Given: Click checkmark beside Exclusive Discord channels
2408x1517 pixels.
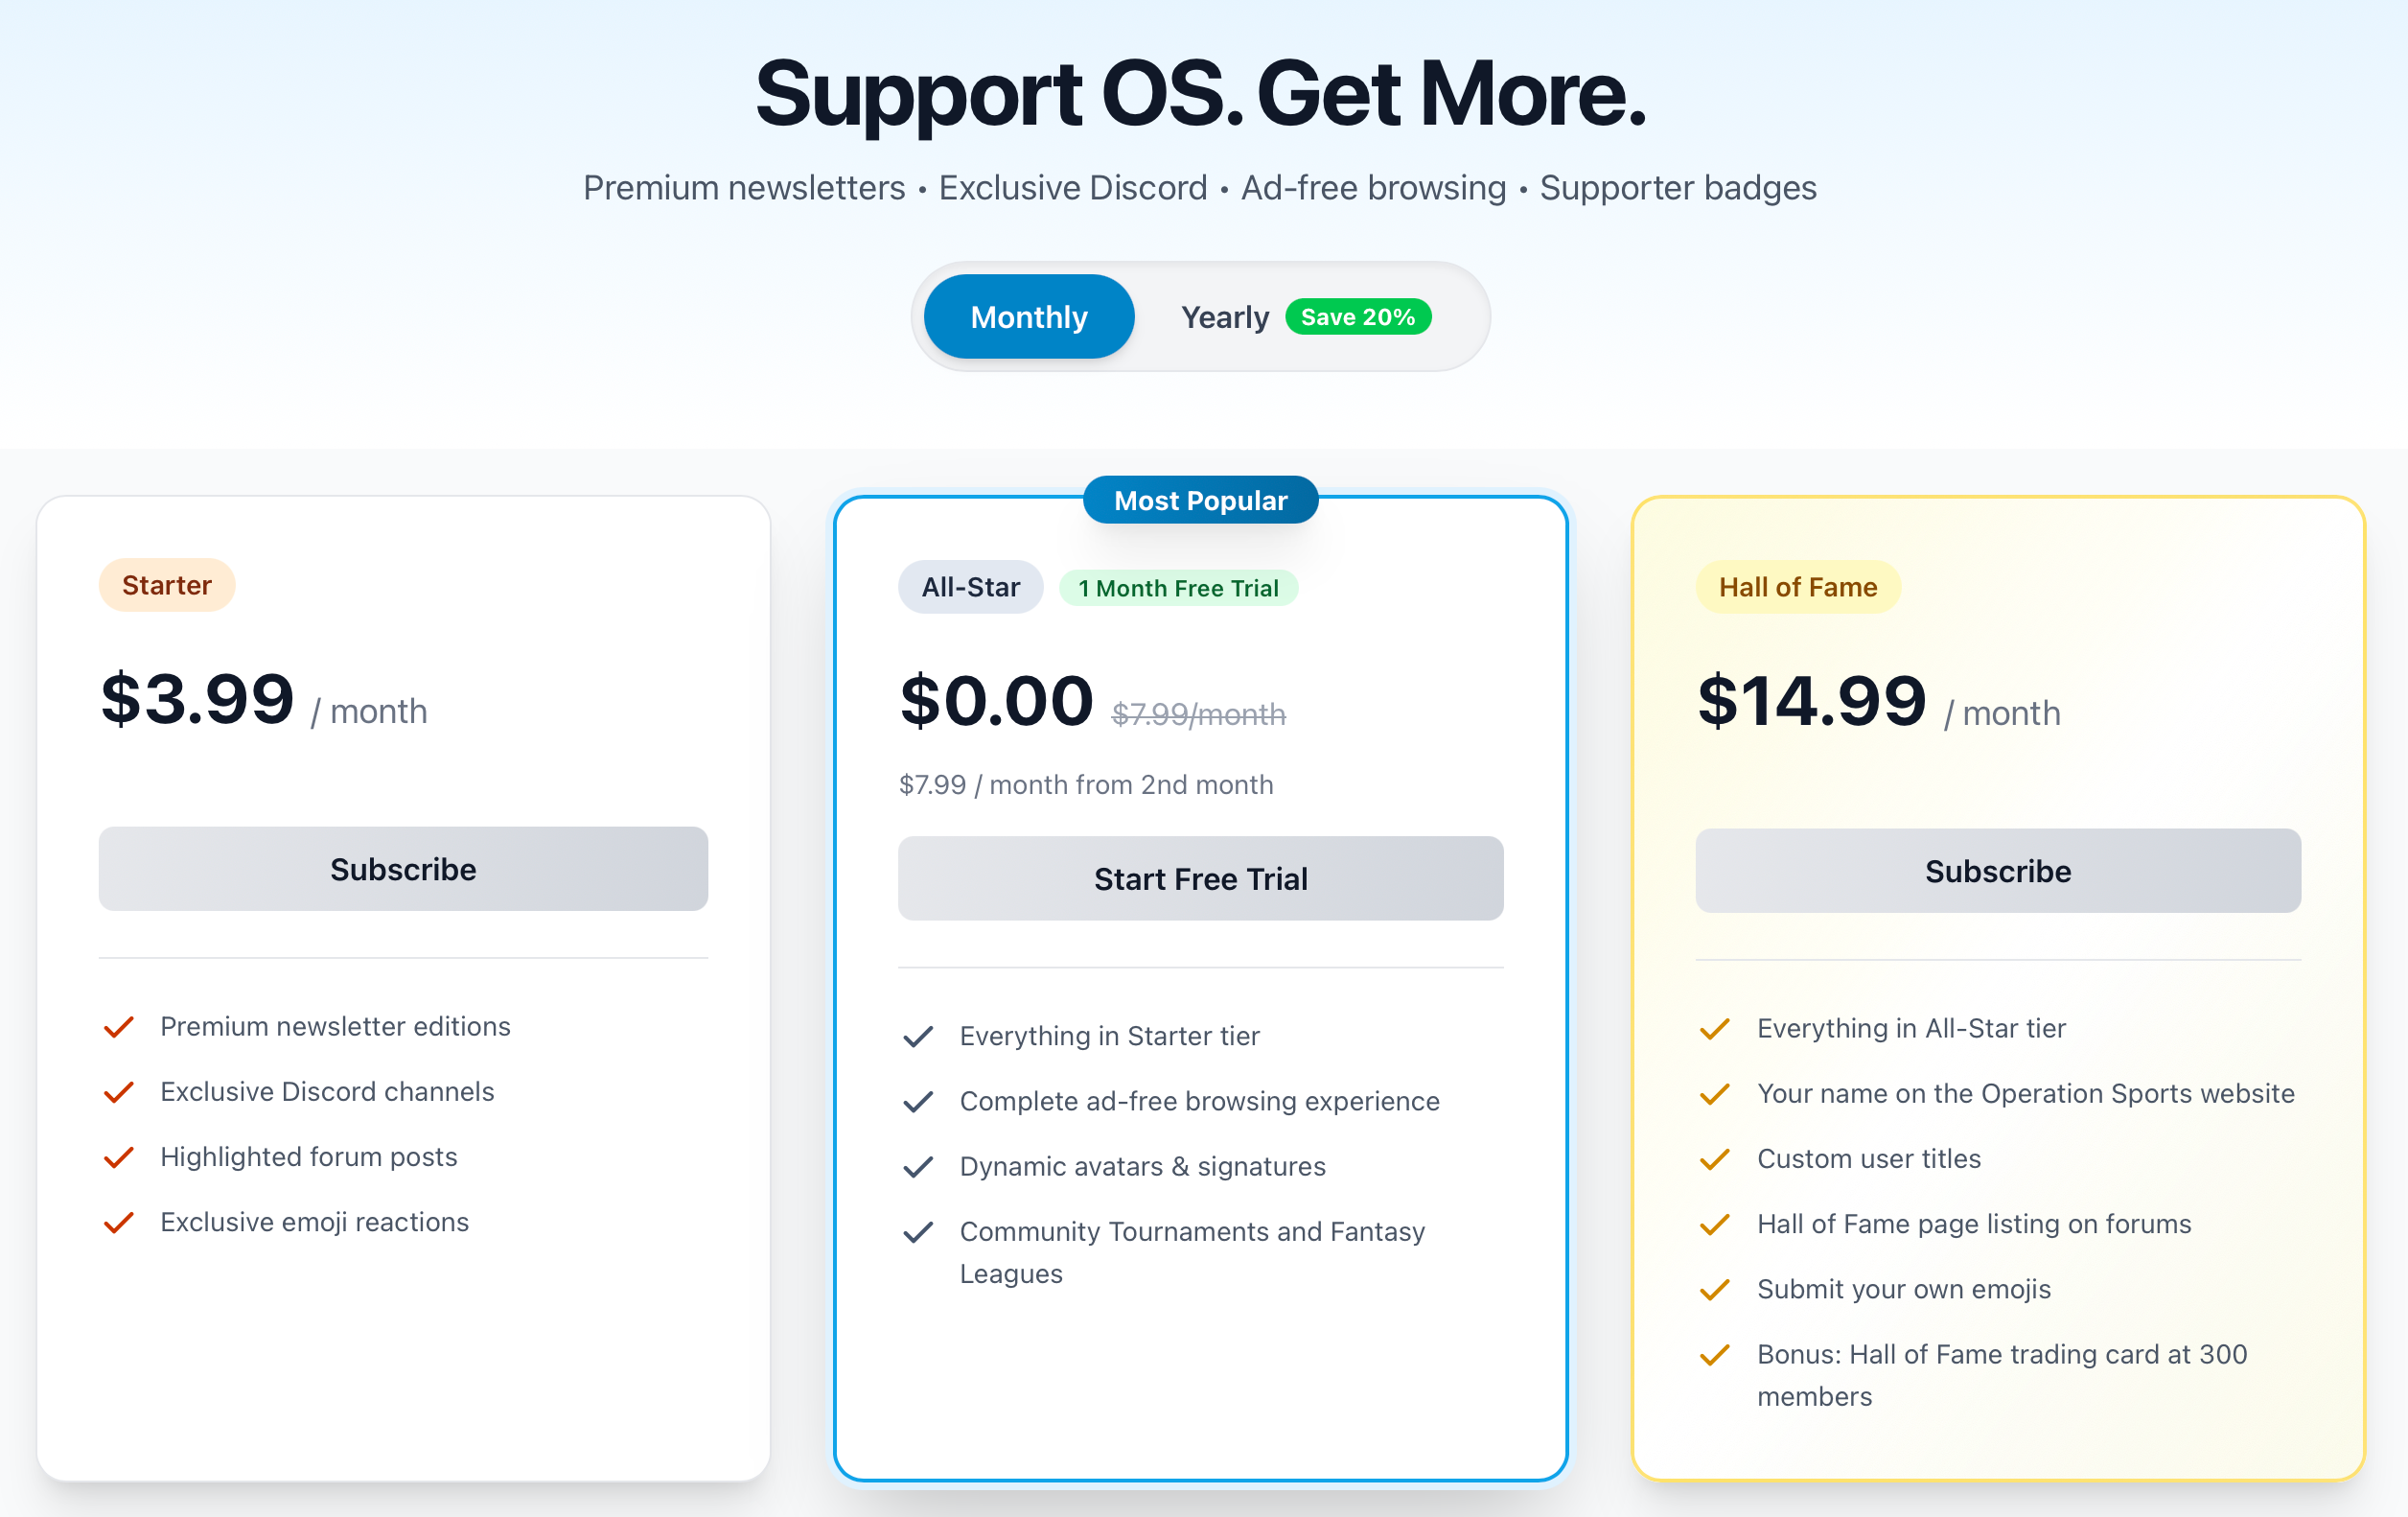Looking at the screenshot, I should pyautogui.click(x=119, y=1092).
